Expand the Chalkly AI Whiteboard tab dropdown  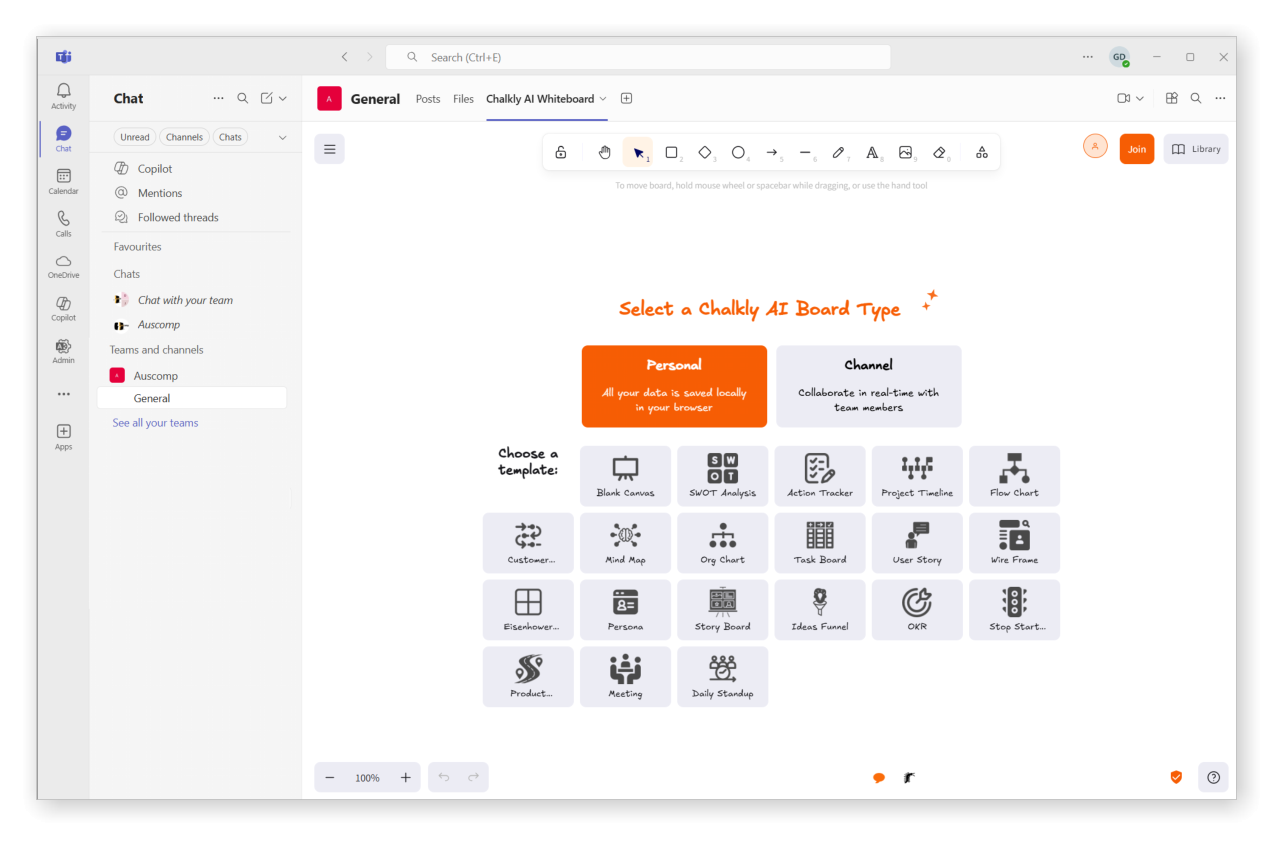pyautogui.click(x=603, y=99)
